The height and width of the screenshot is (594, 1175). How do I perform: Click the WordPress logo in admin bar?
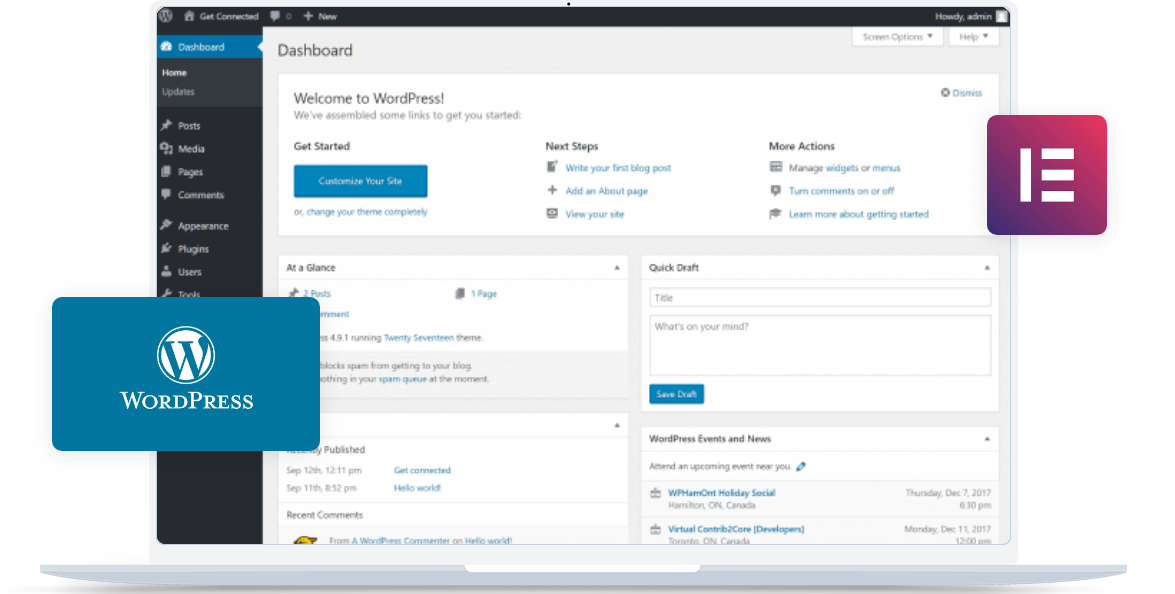click(x=166, y=16)
